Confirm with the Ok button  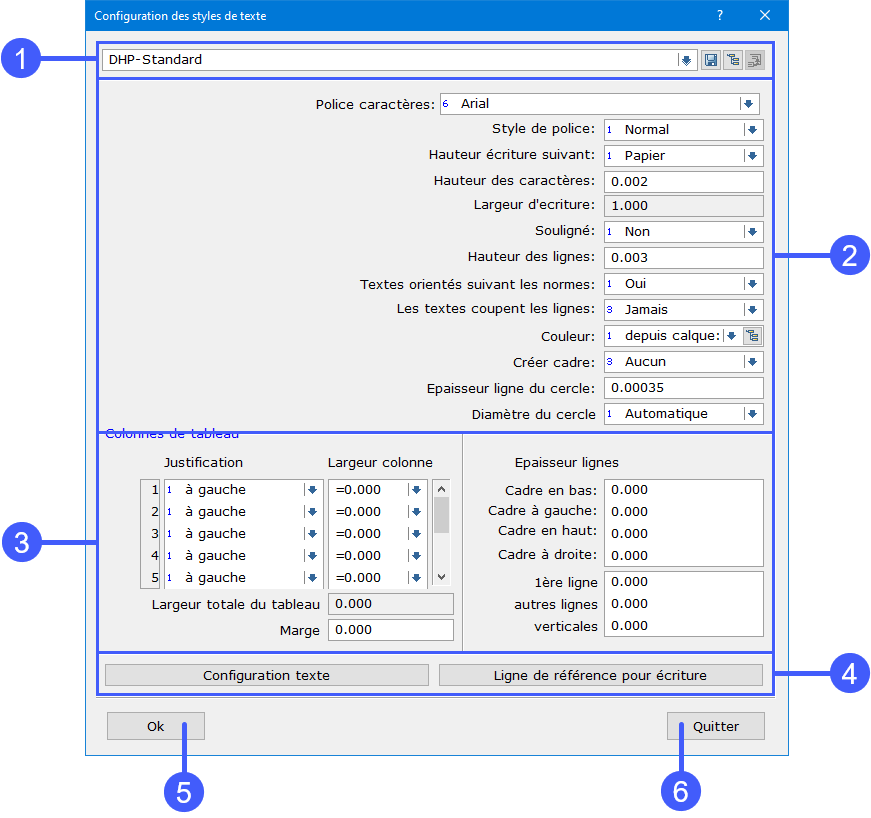155,726
